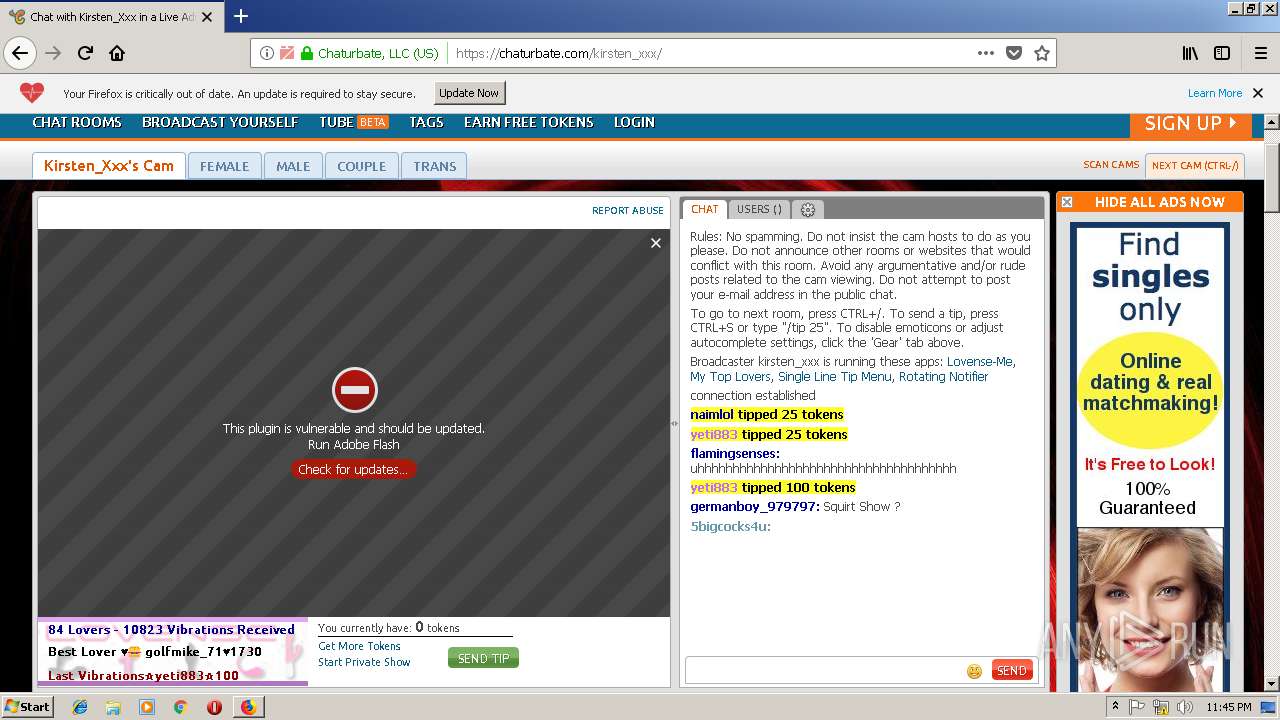Open Single Line Tip Menu link
Viewport: 1280px width, 720px height.
(835, 377)
